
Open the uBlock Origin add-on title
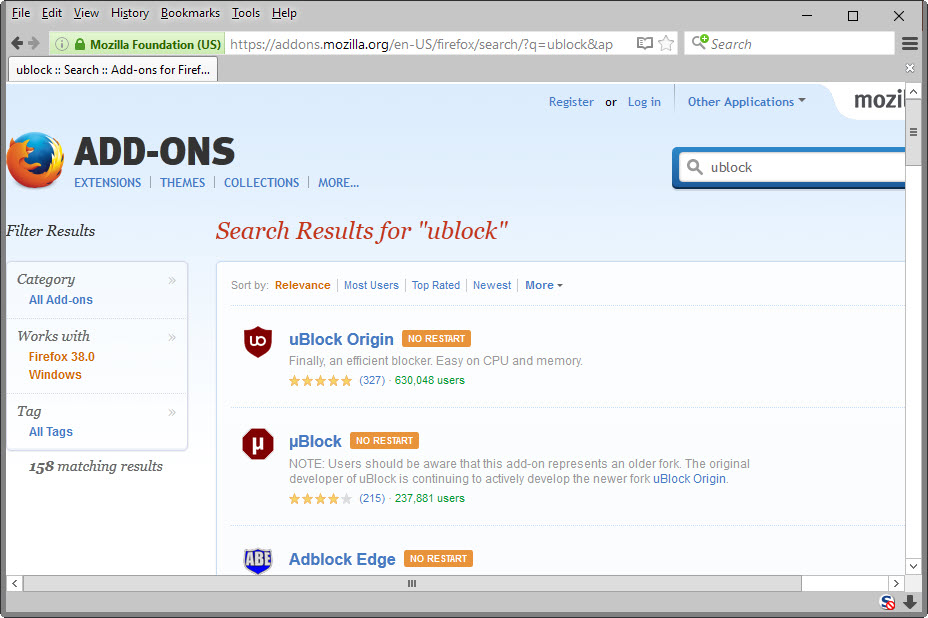click(341, 339)
